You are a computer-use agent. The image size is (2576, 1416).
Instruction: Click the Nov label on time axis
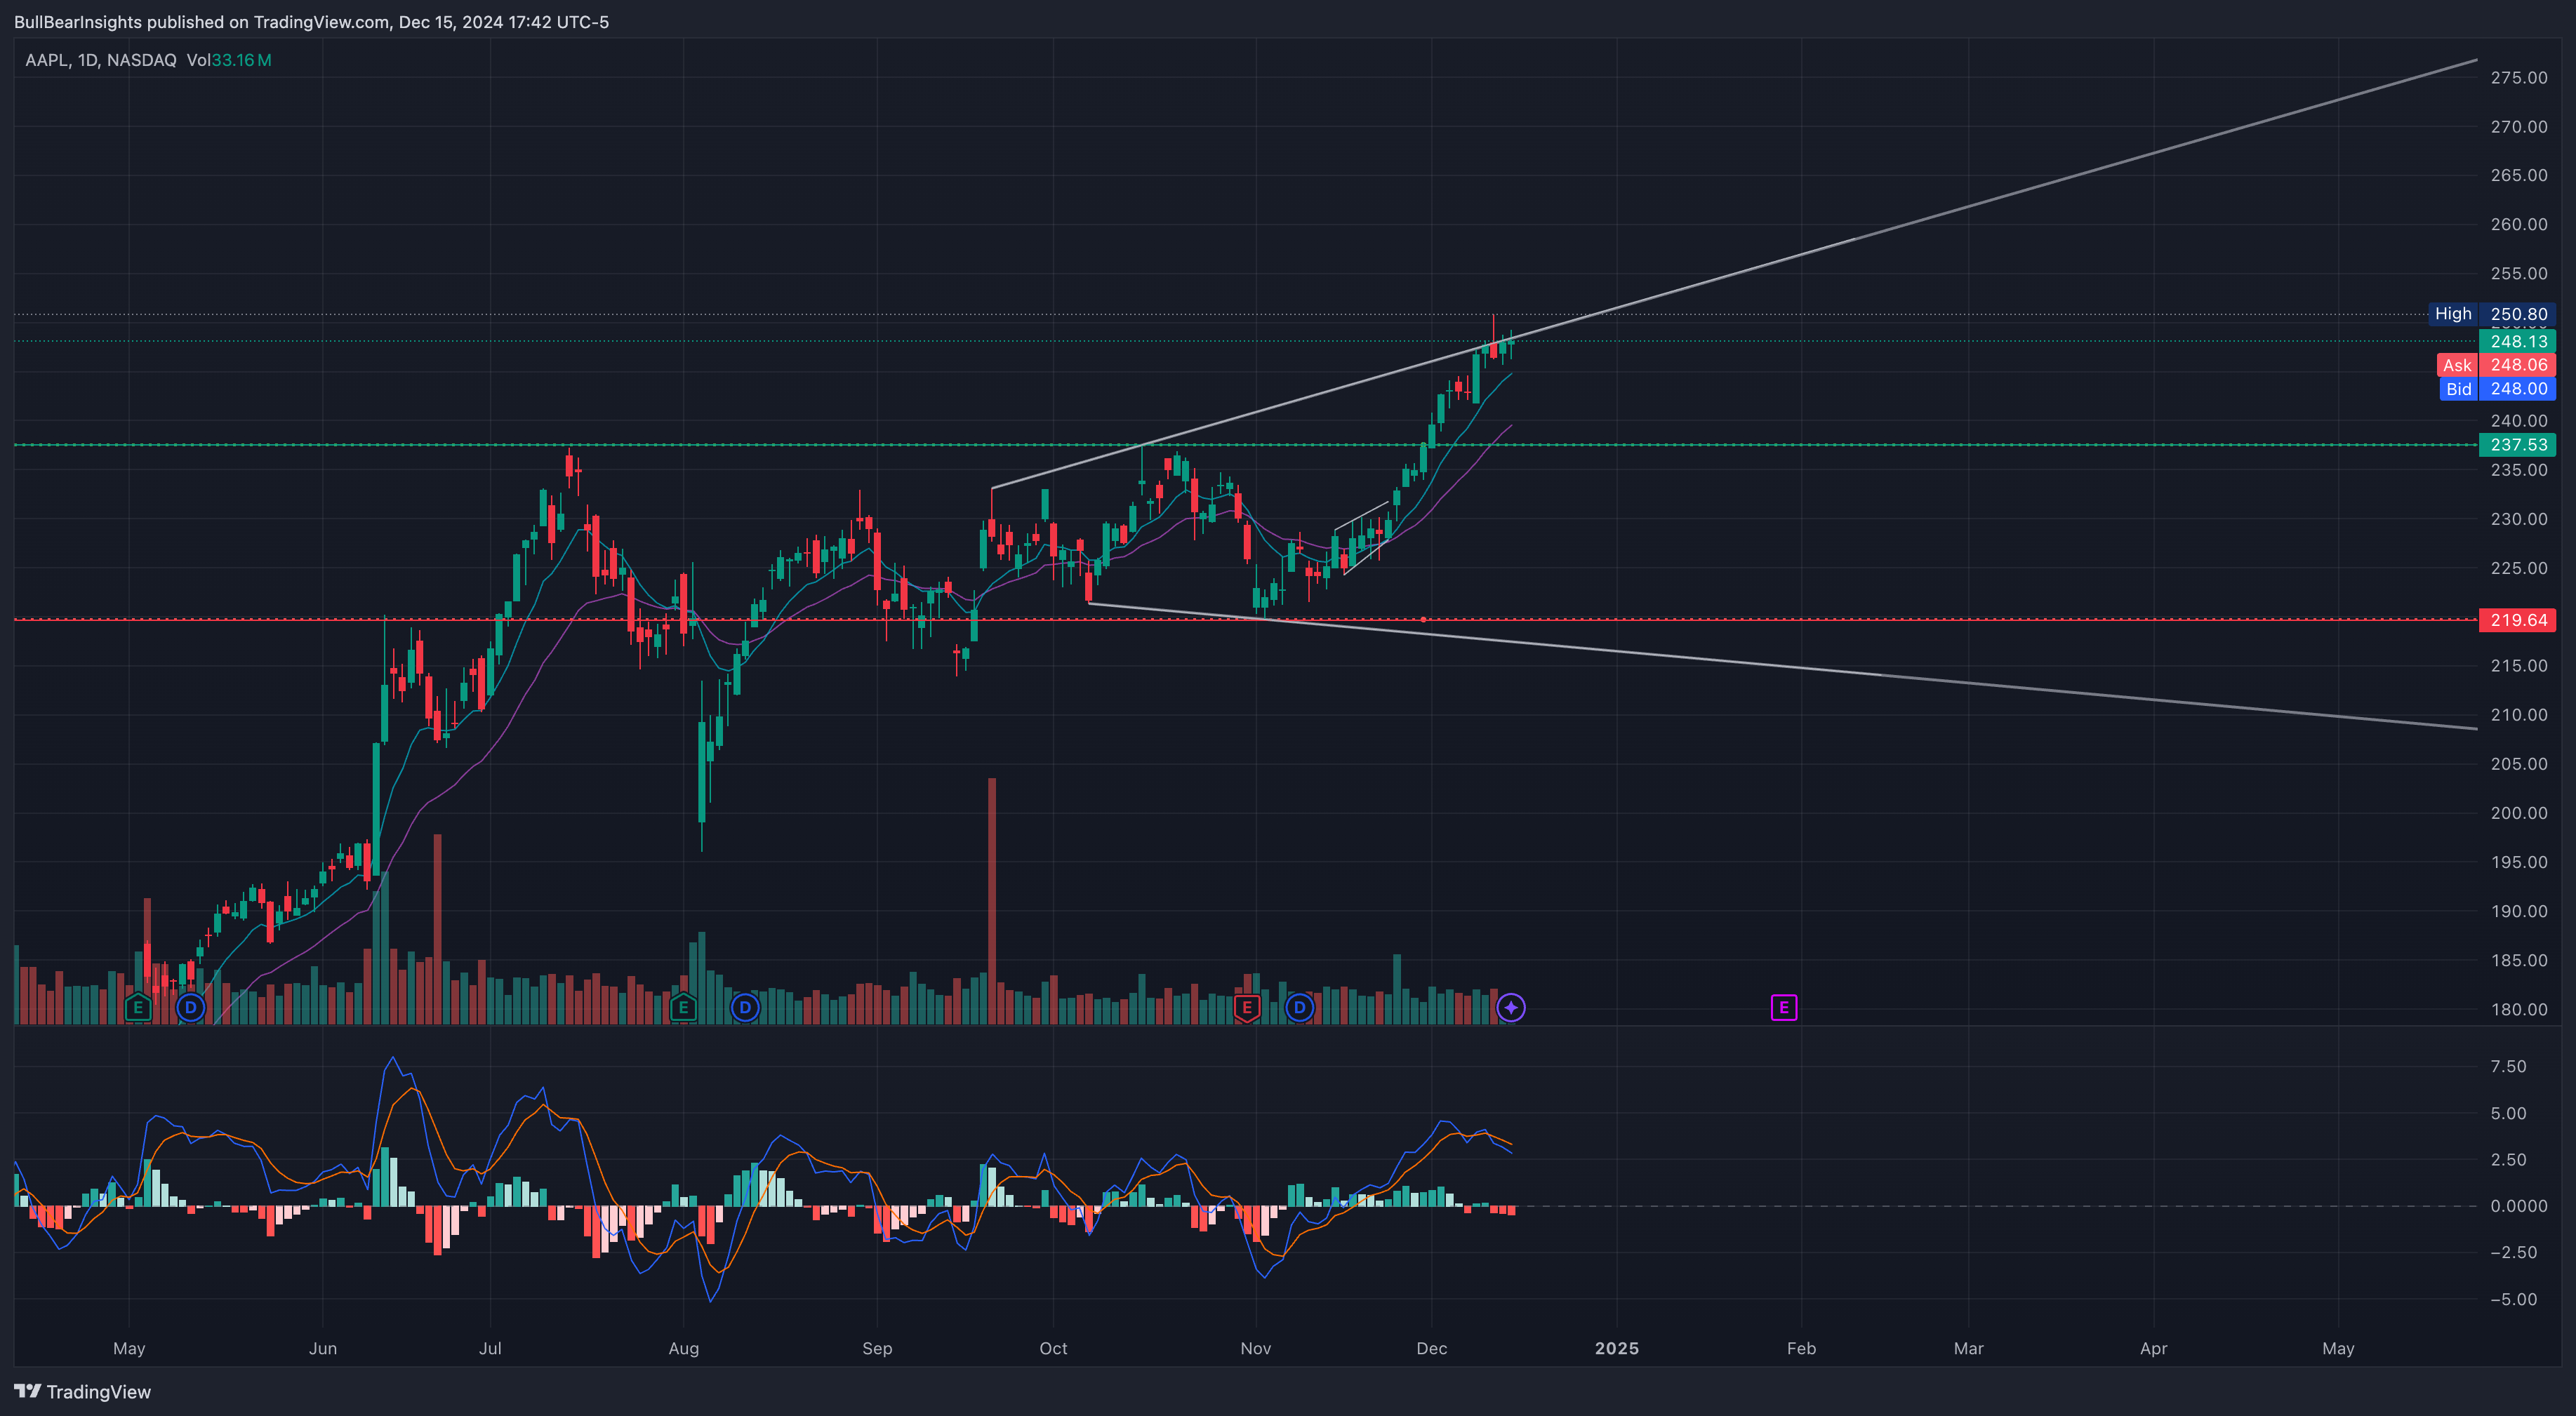click(x=1256, y=1348)
